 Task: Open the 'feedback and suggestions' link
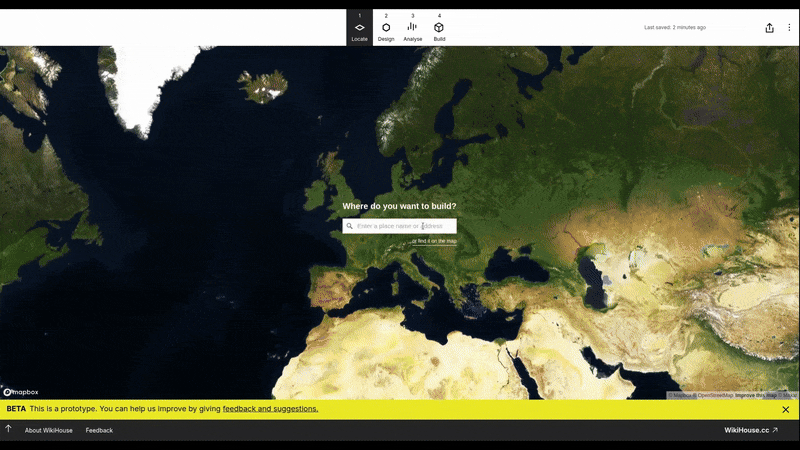pos(270,409)
